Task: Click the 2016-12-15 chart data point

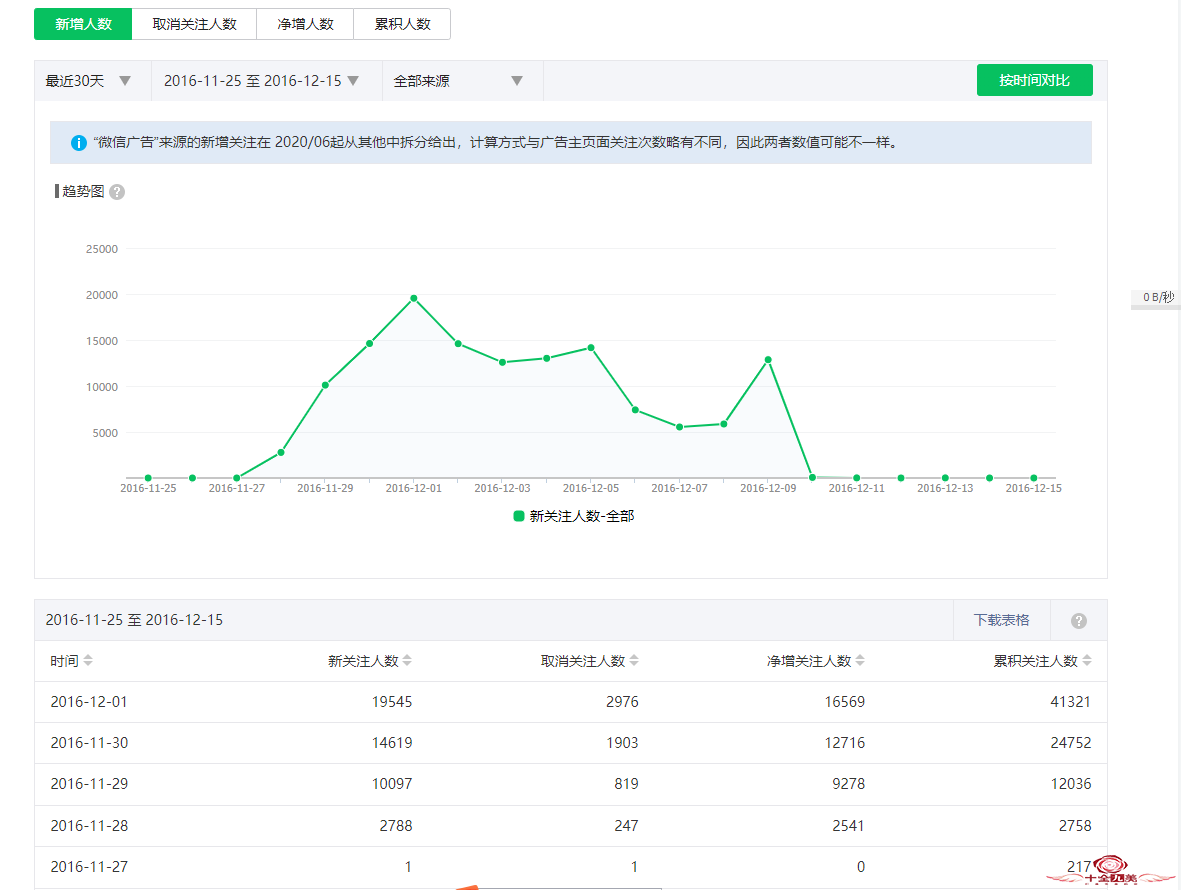Action: (x=1034, y=478)
